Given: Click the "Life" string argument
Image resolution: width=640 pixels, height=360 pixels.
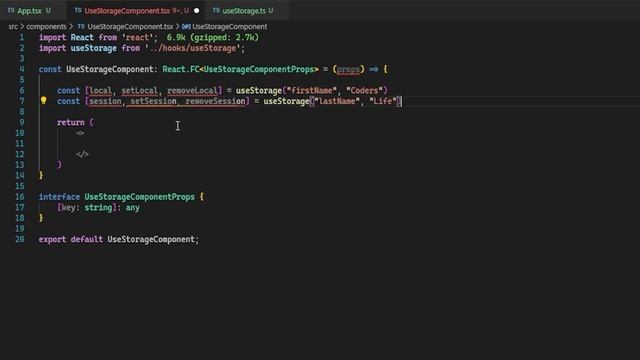Looking at the screenshot, I should [x=383, y=101].
